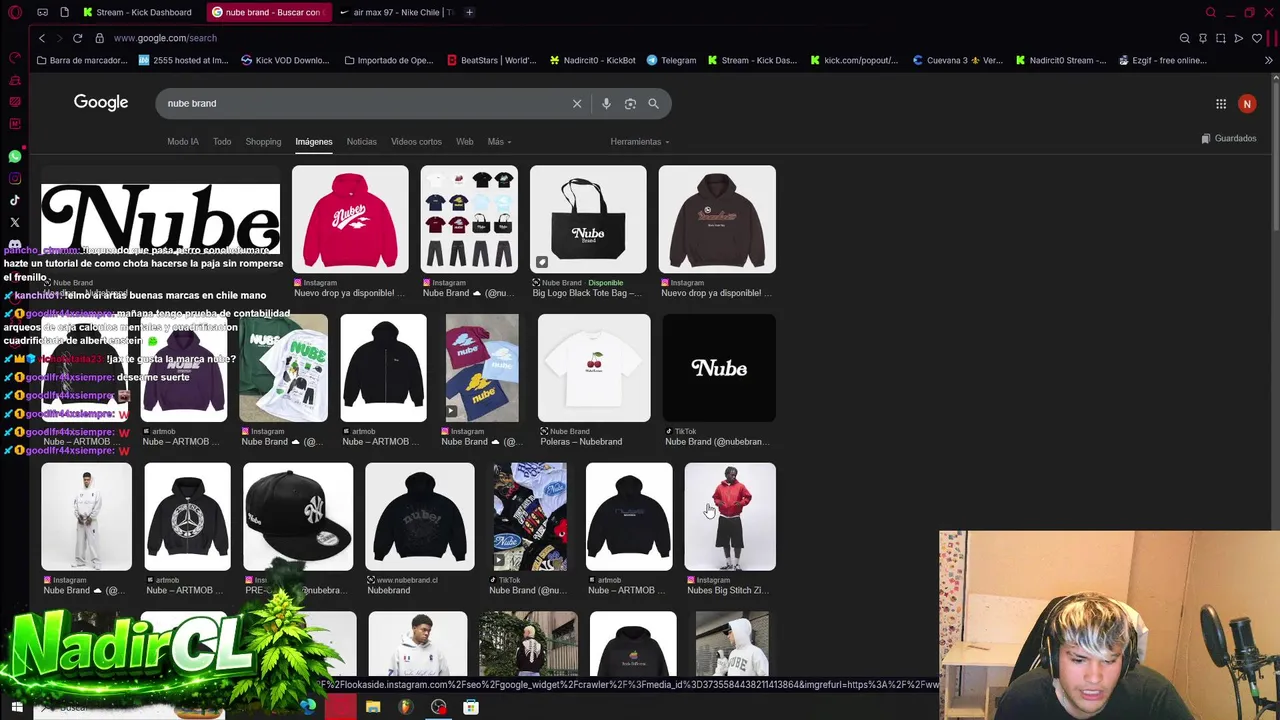Open the TikTok Nube logo image

coord(719,368)
